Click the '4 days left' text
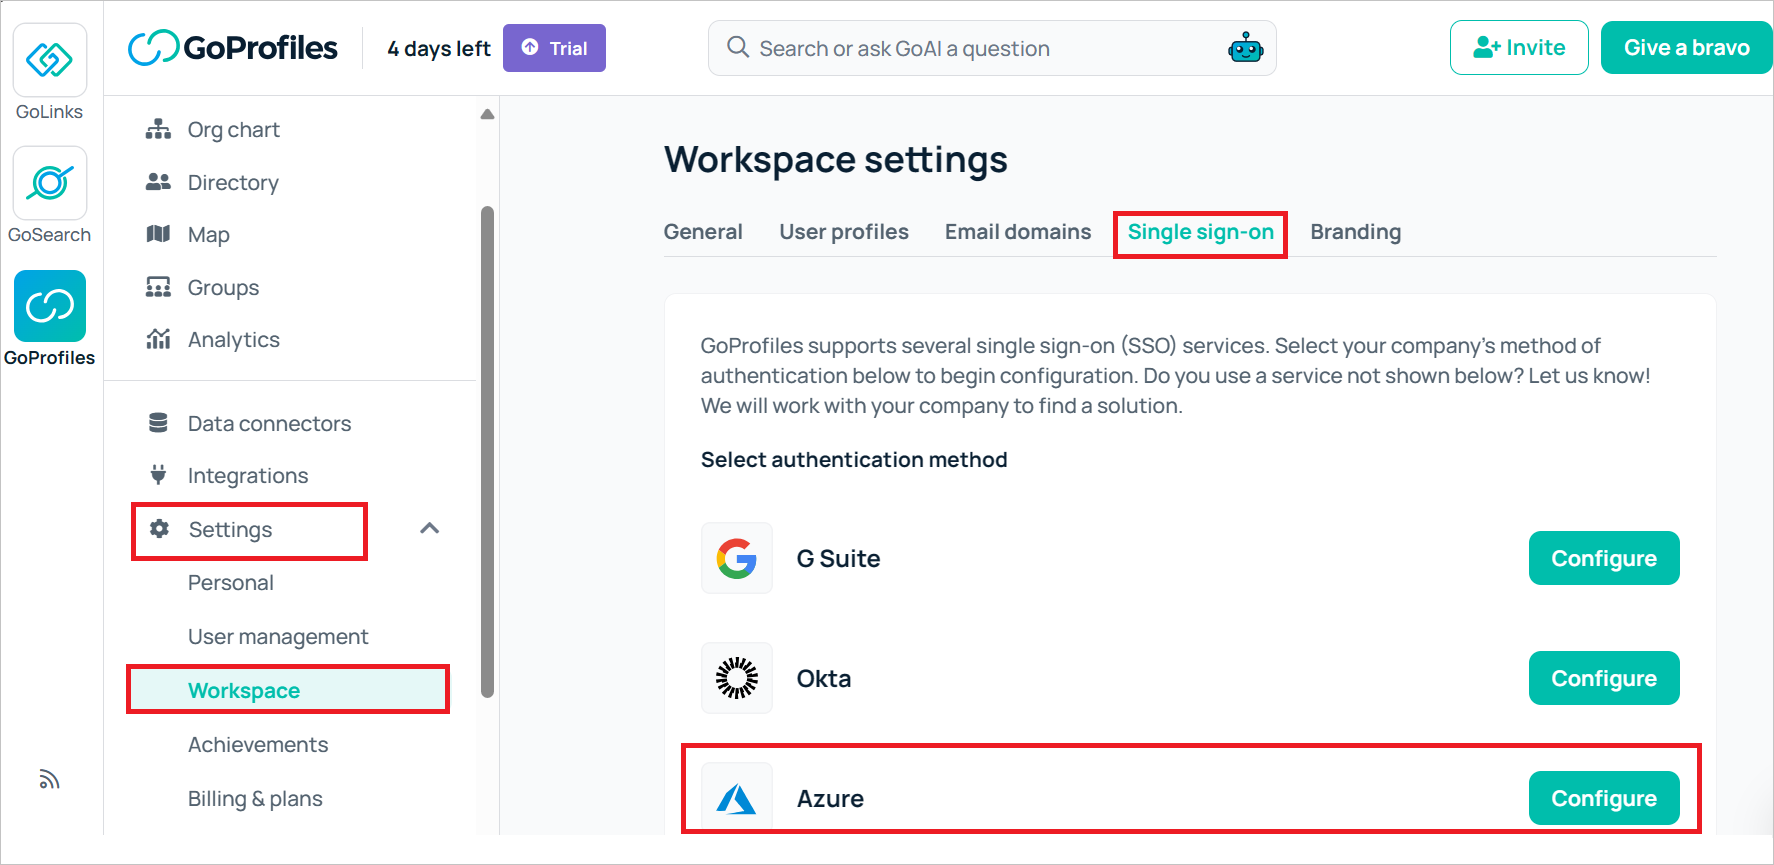Image resolution: width=1774 pixels, height=865 pixels. click(x=439, y=48)
